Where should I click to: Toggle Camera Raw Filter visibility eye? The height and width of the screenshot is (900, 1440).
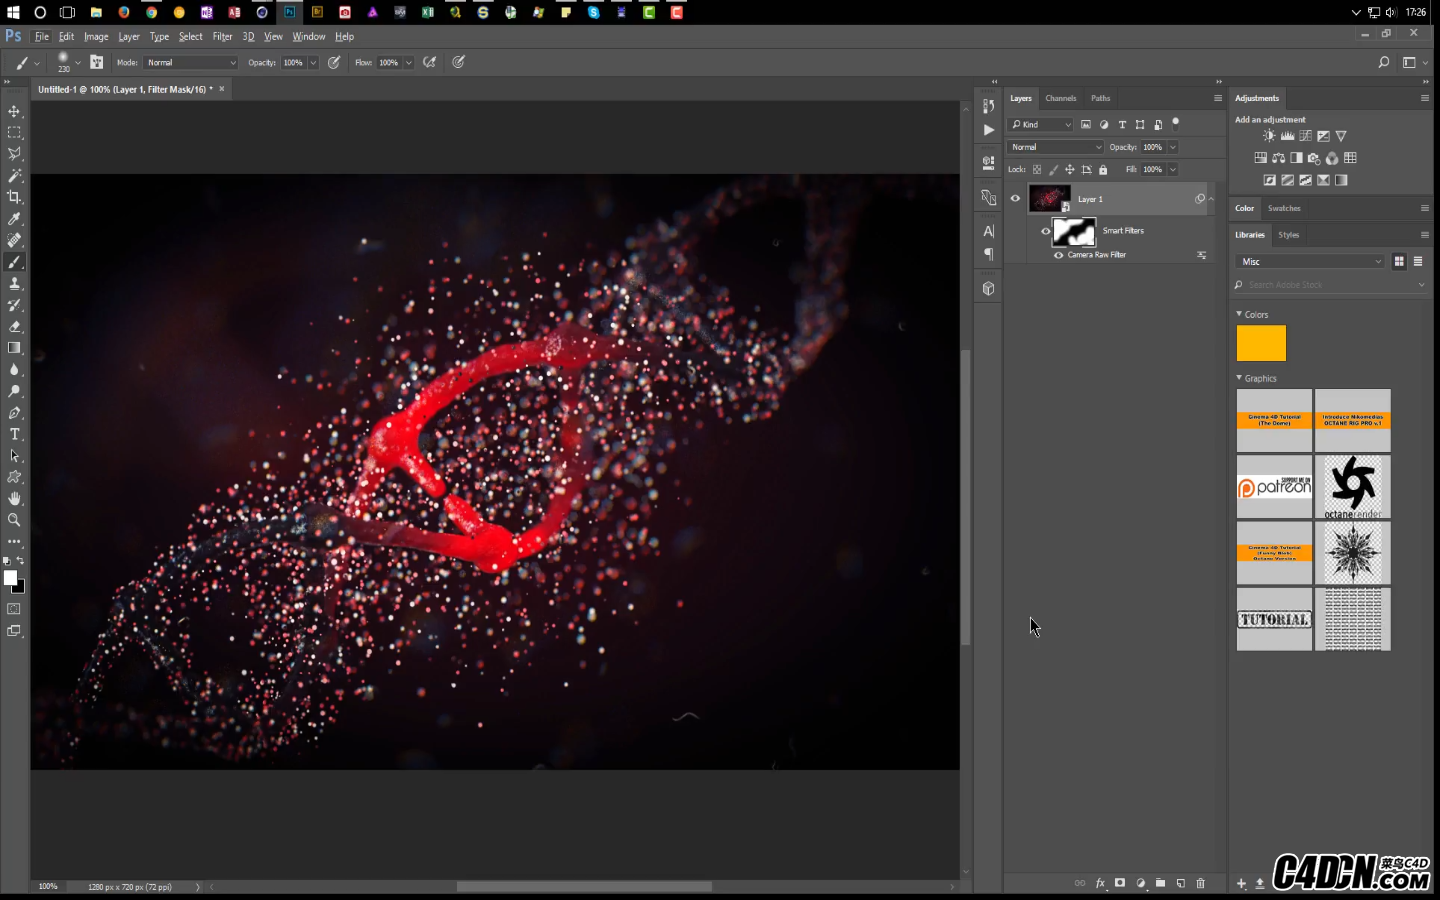(x=1059, y=255)
